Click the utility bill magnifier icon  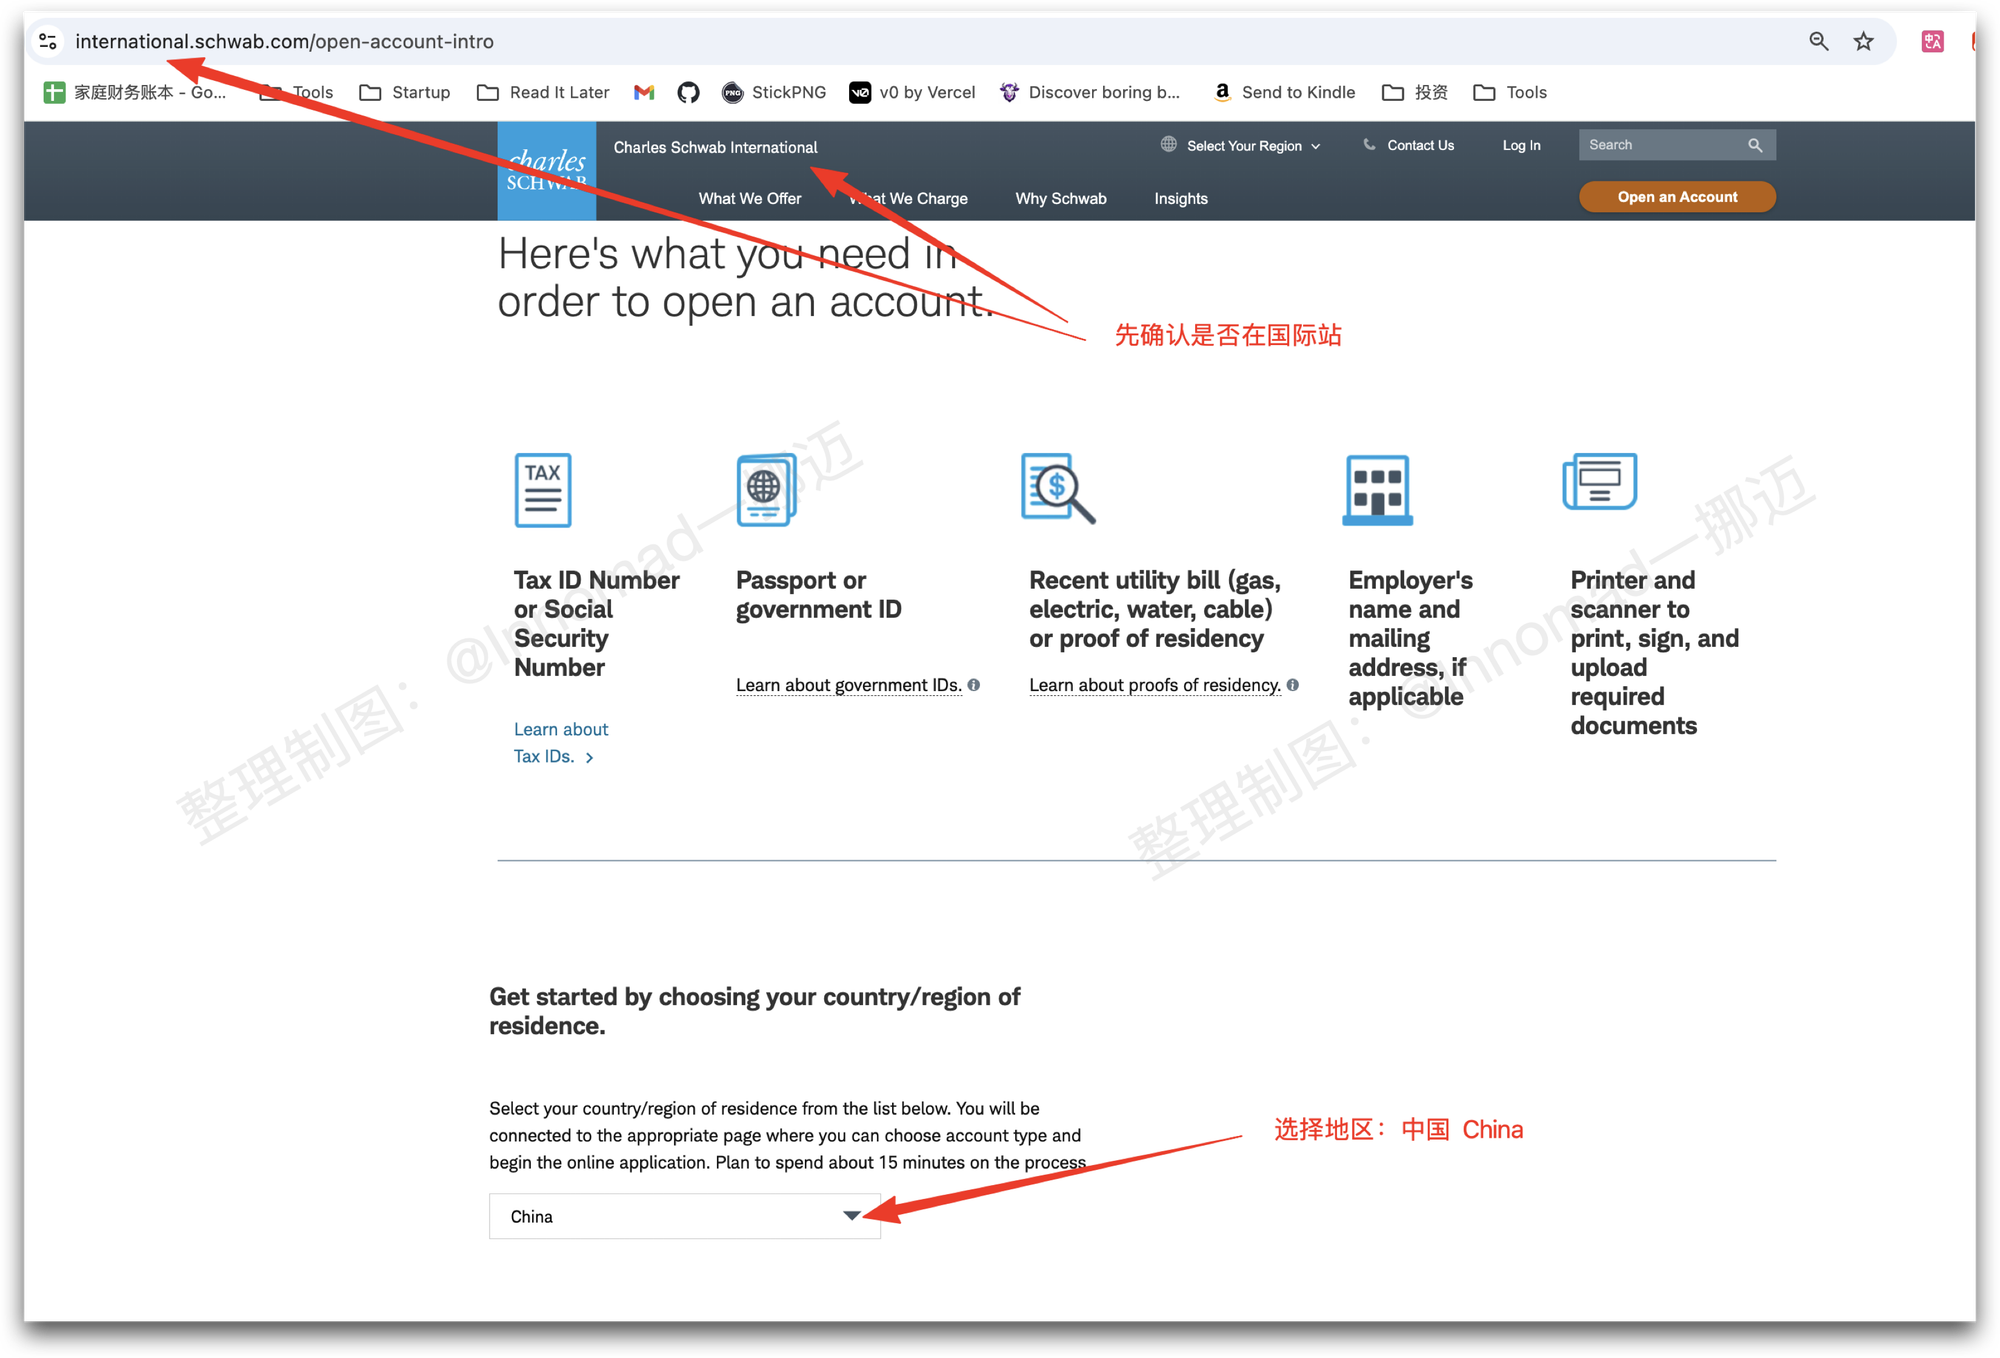(1058, 489)
